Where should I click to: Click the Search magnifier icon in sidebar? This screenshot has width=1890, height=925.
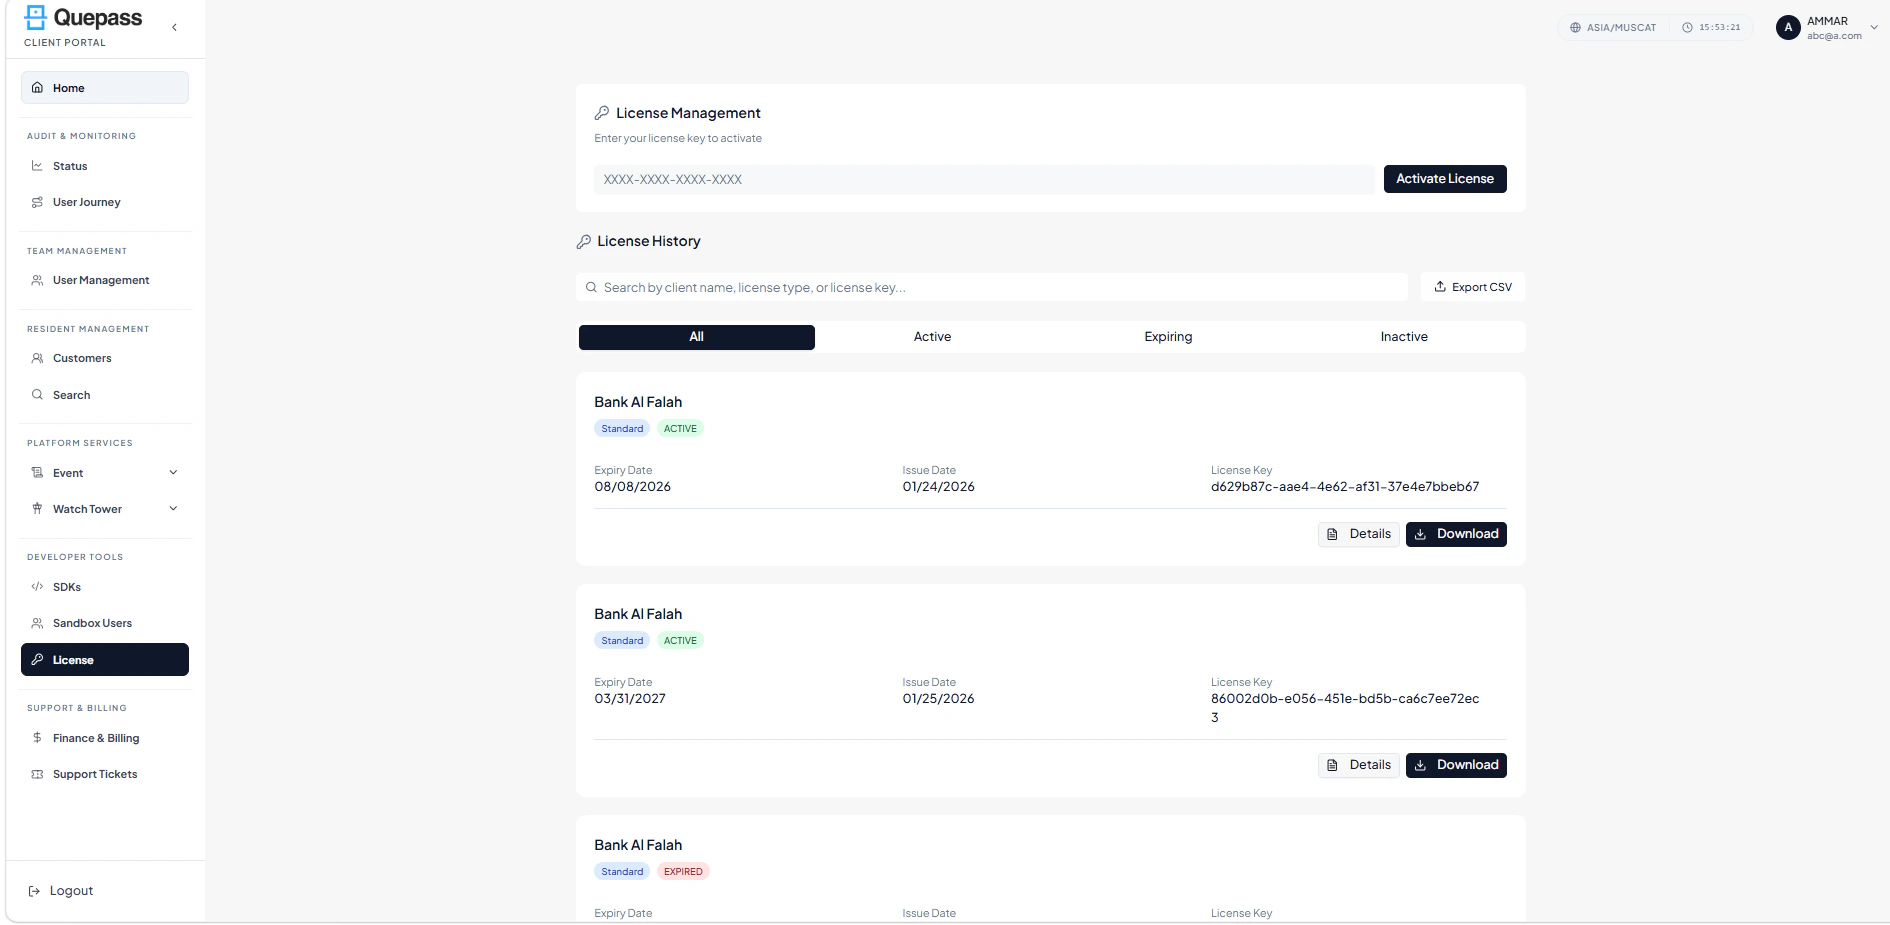(37, 395)
